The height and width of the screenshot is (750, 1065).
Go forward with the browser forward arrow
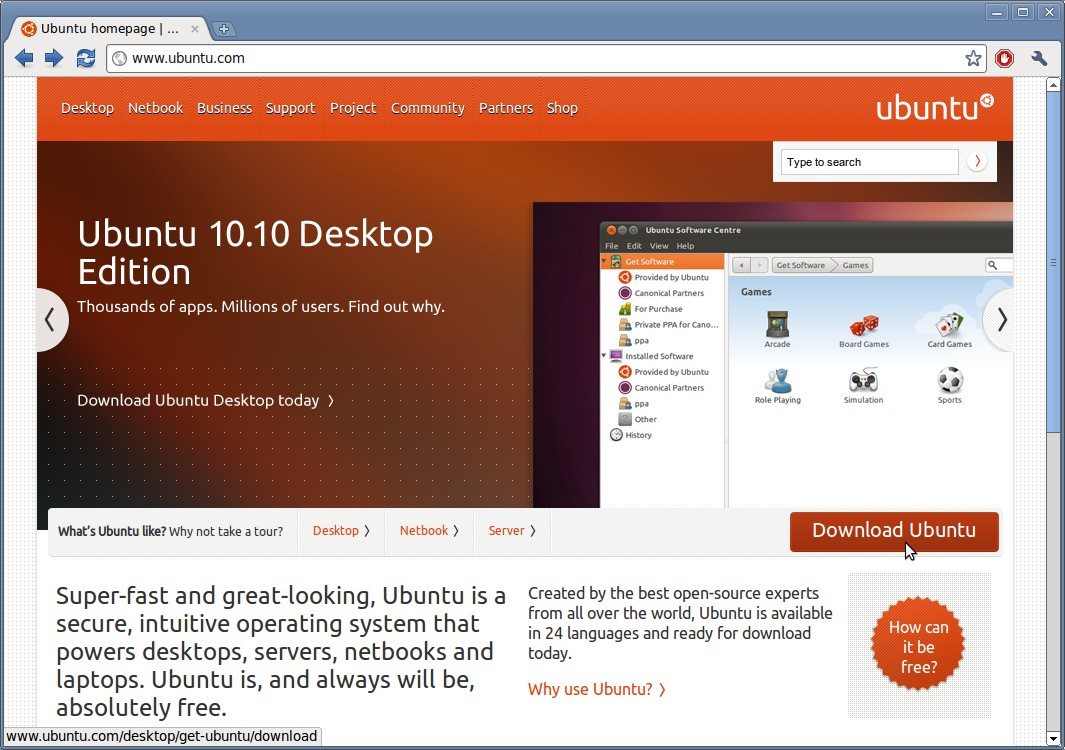(54, 58)
